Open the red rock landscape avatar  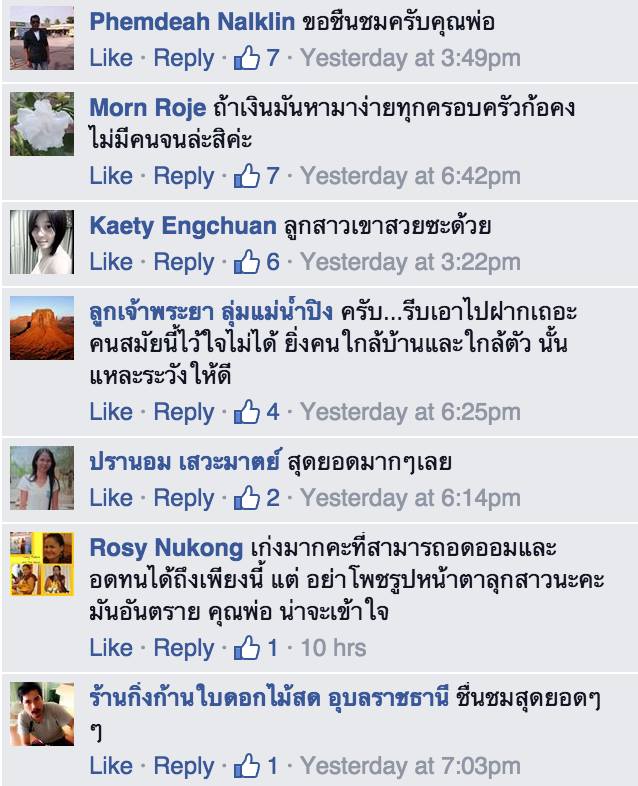tap(42, 328)
